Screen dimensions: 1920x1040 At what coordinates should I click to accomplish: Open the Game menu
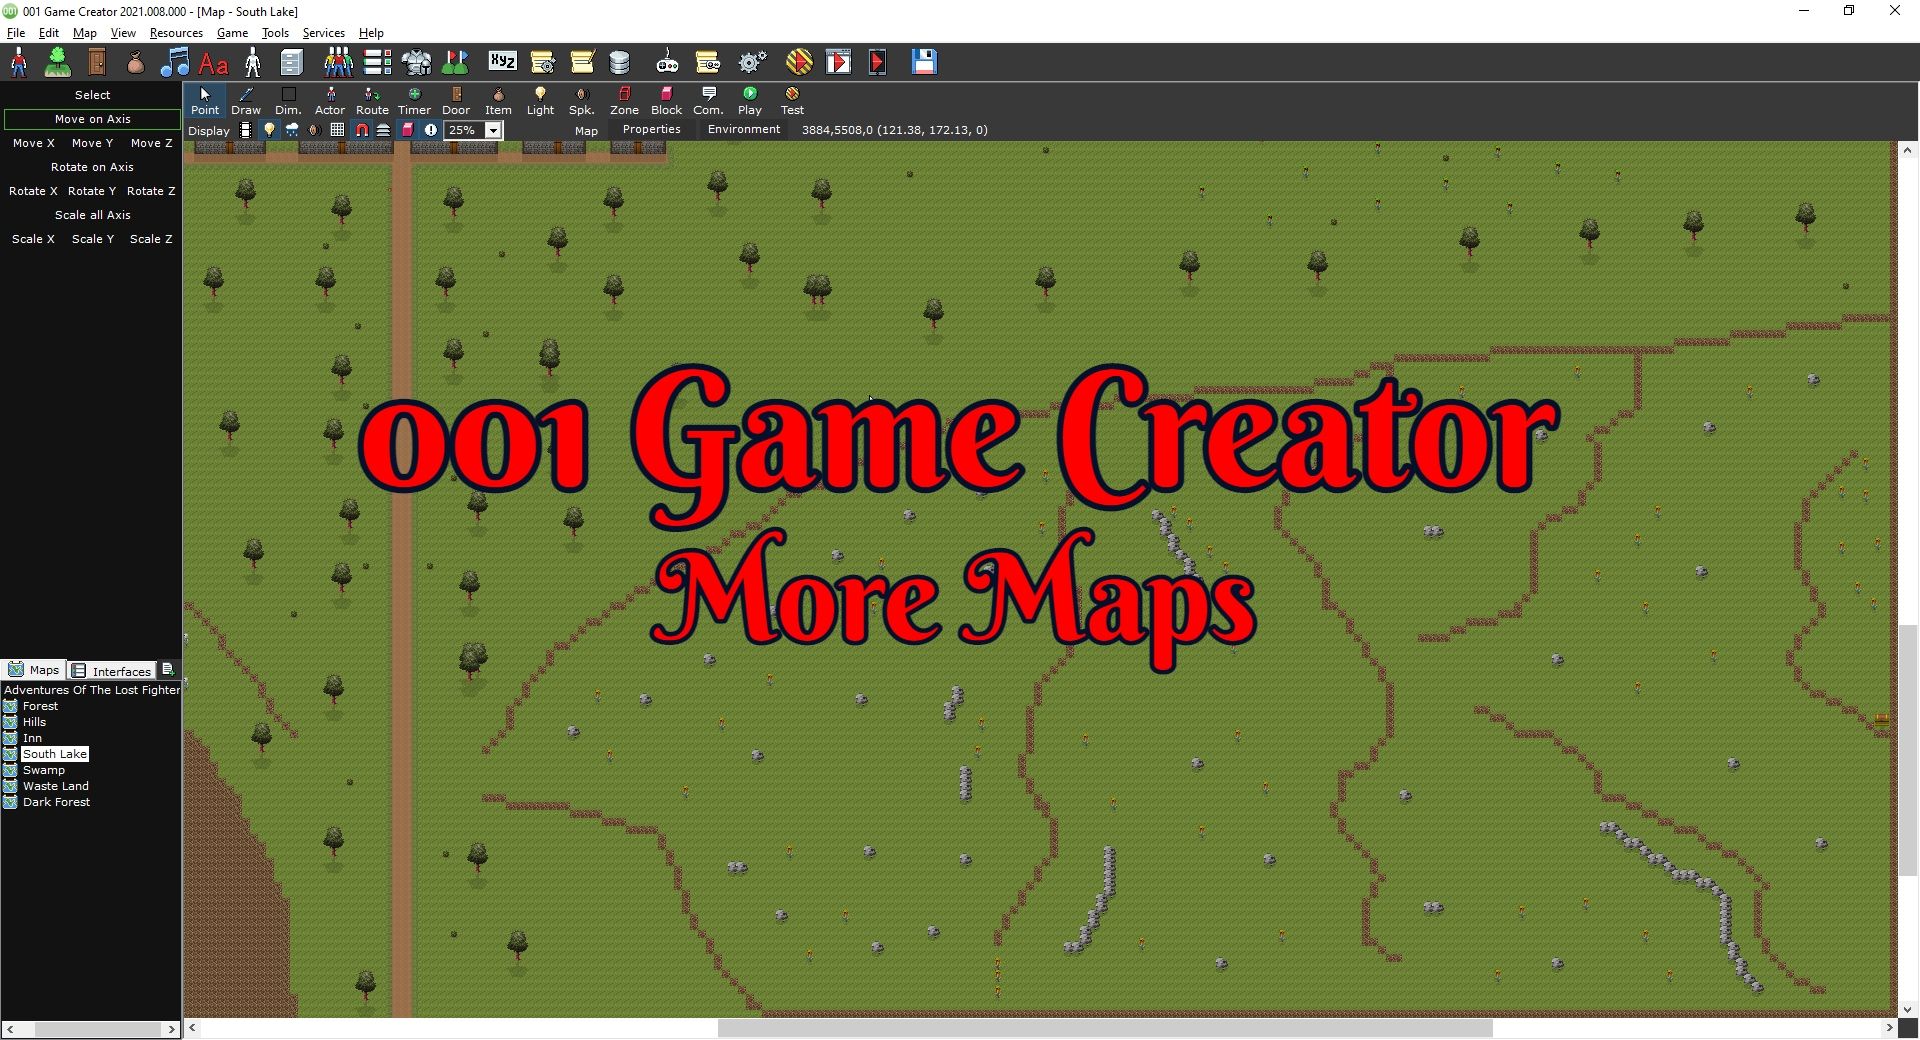[x=232, y=33]
